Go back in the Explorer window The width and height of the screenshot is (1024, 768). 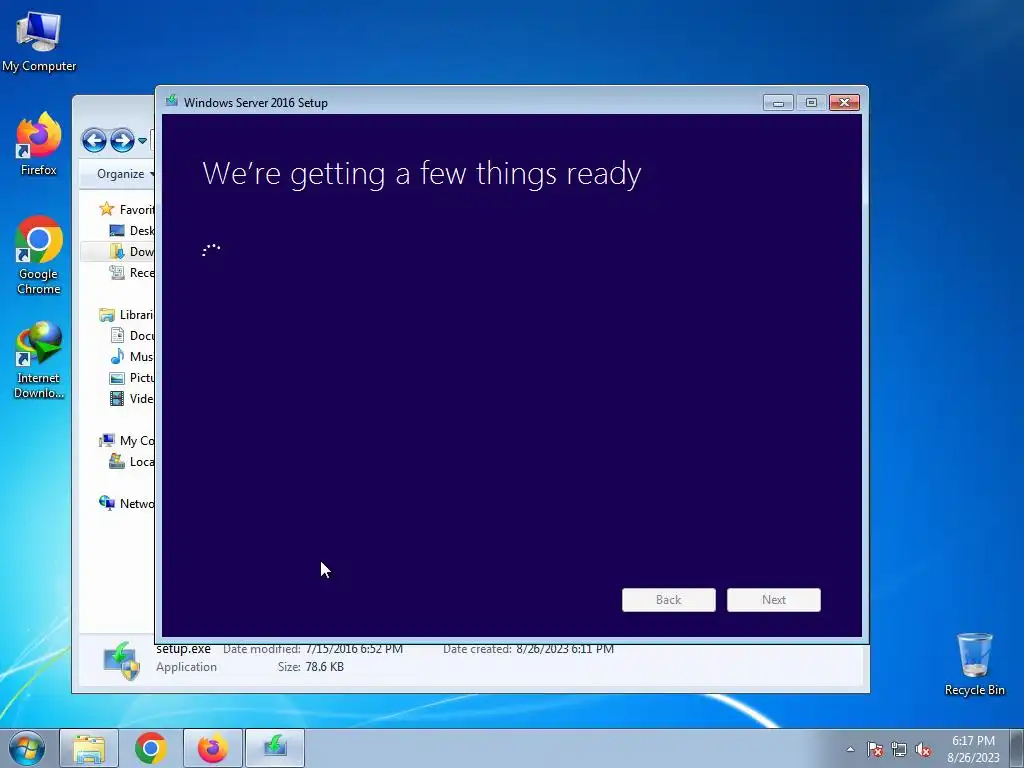[x=94, y=140]
